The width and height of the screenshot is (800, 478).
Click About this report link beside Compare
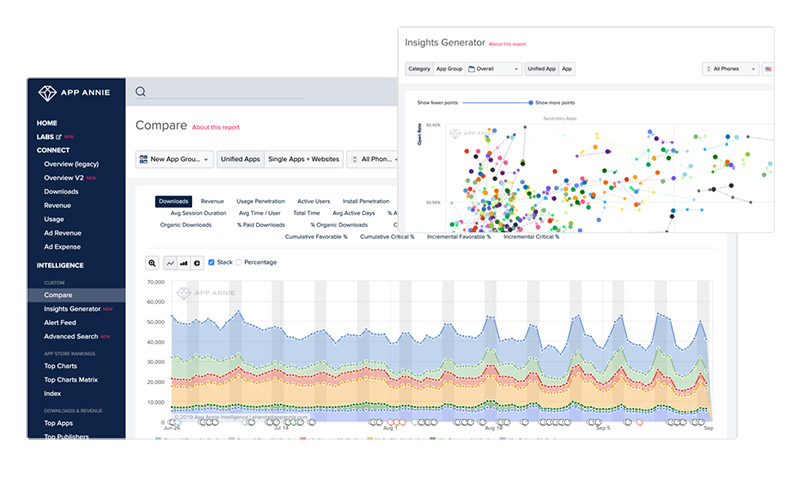click(215, 128)
